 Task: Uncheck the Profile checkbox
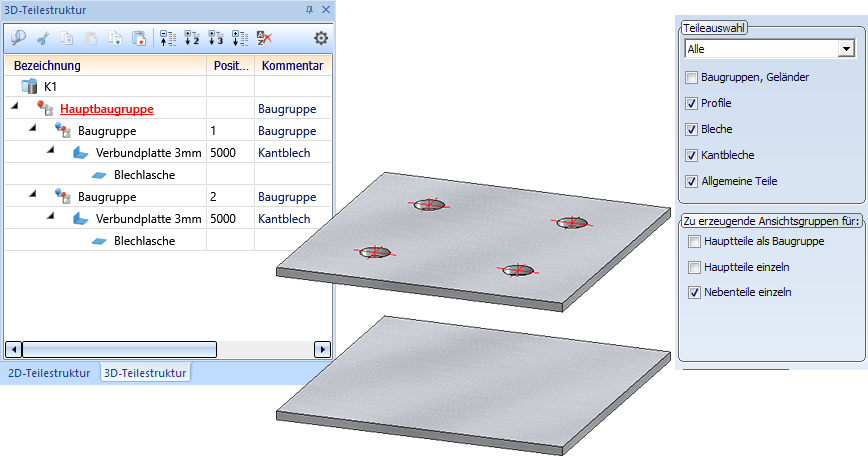(x=691, y=103)
